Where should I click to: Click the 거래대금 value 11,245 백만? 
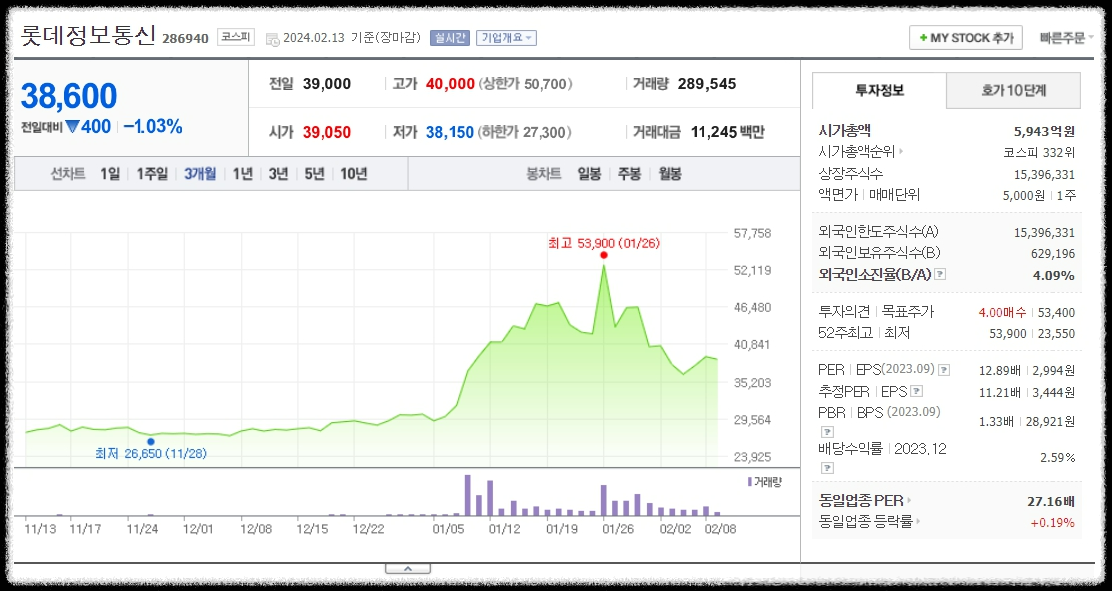pyautogui.click(x=728, y=132)
